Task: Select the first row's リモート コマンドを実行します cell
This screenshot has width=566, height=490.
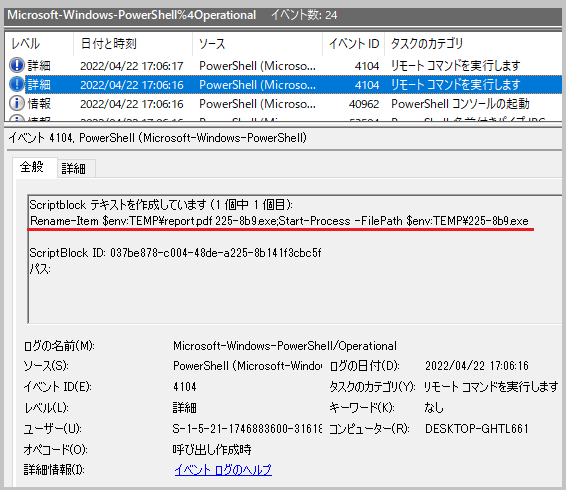Action: pos(456,66)
